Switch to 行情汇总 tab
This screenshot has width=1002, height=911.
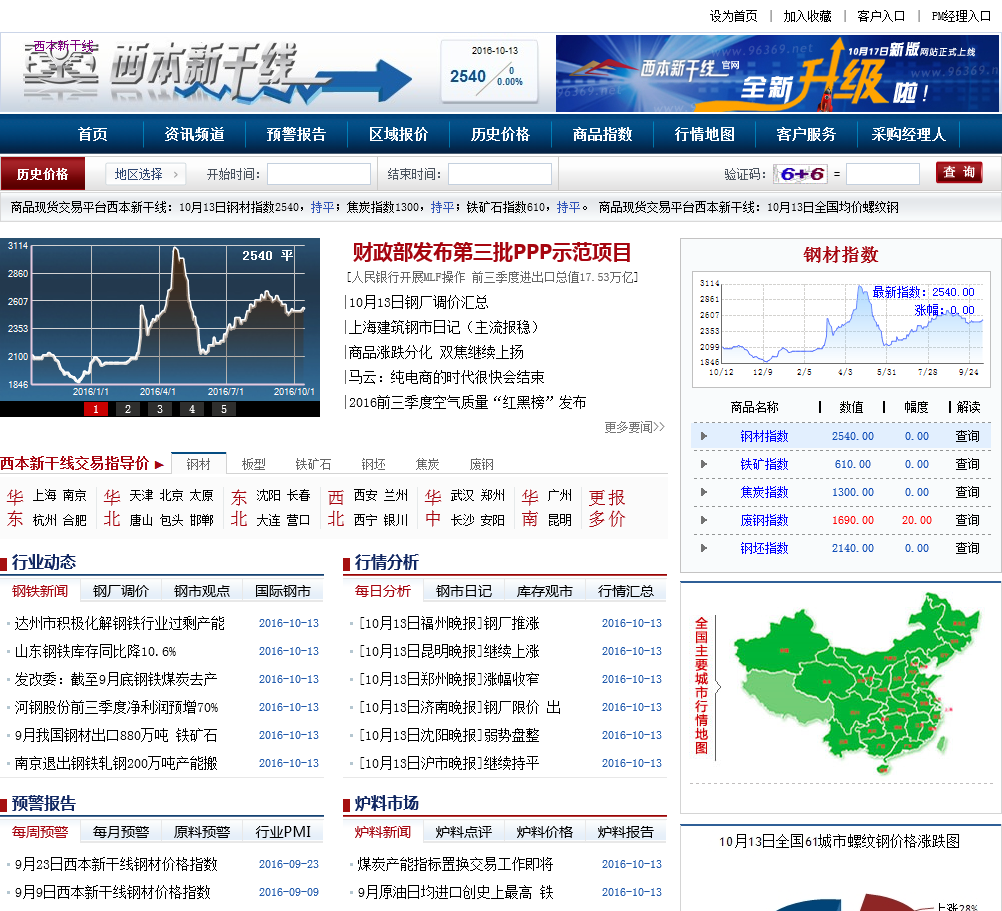(x=626, y=591)
